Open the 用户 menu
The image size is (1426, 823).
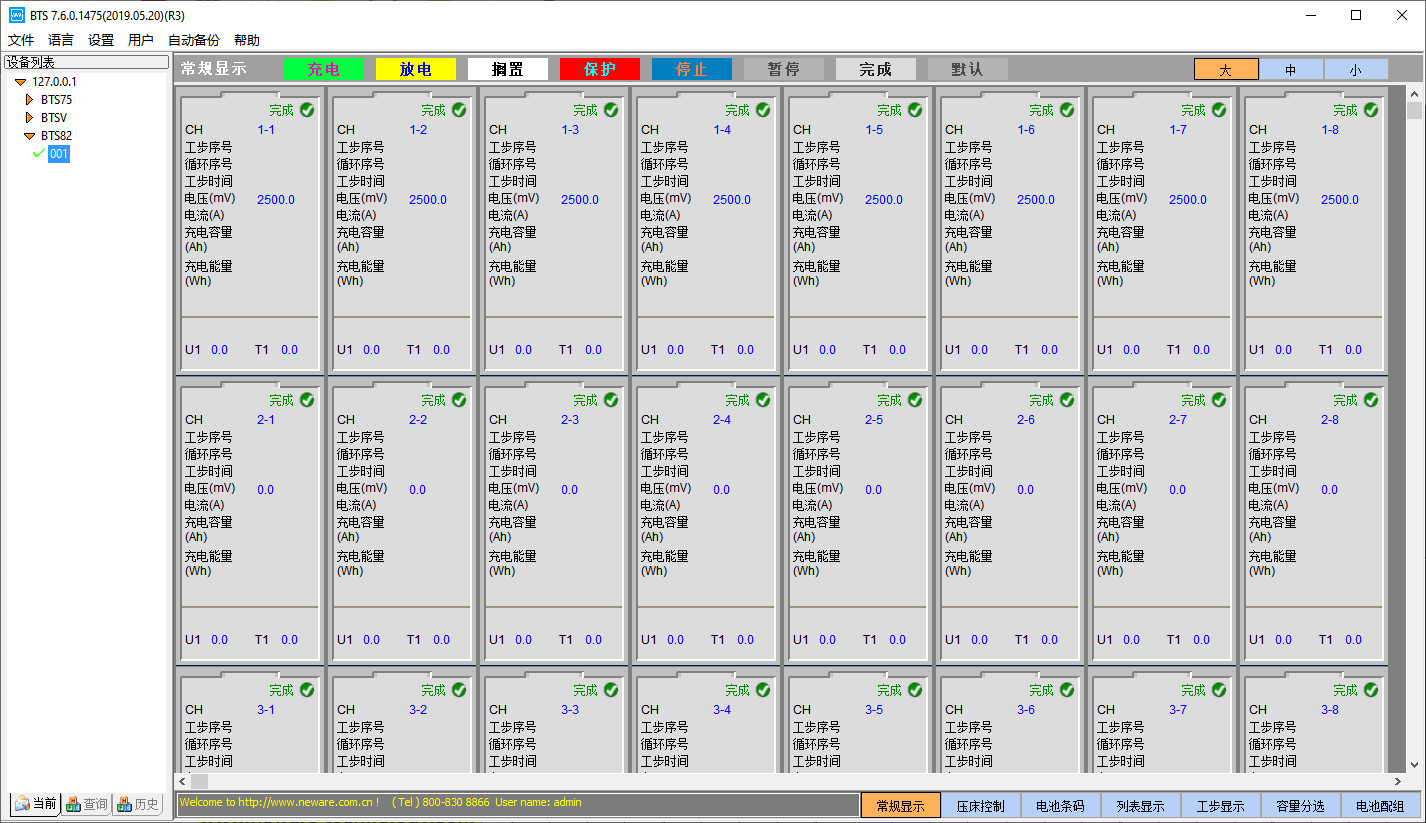[x=141, y=40]
